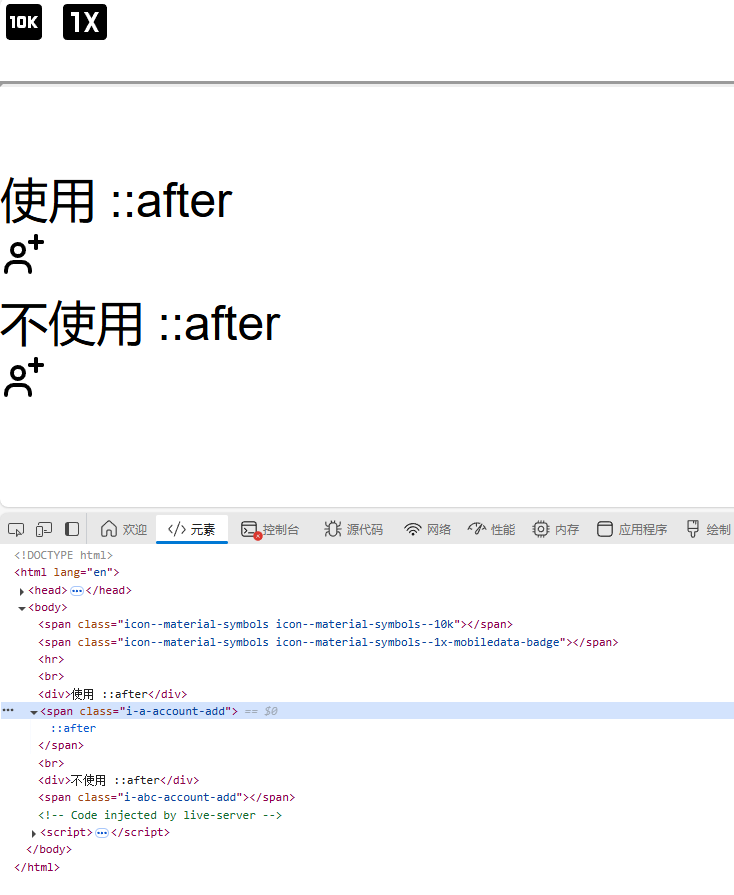Select the <hr> node

coord(51,659)
